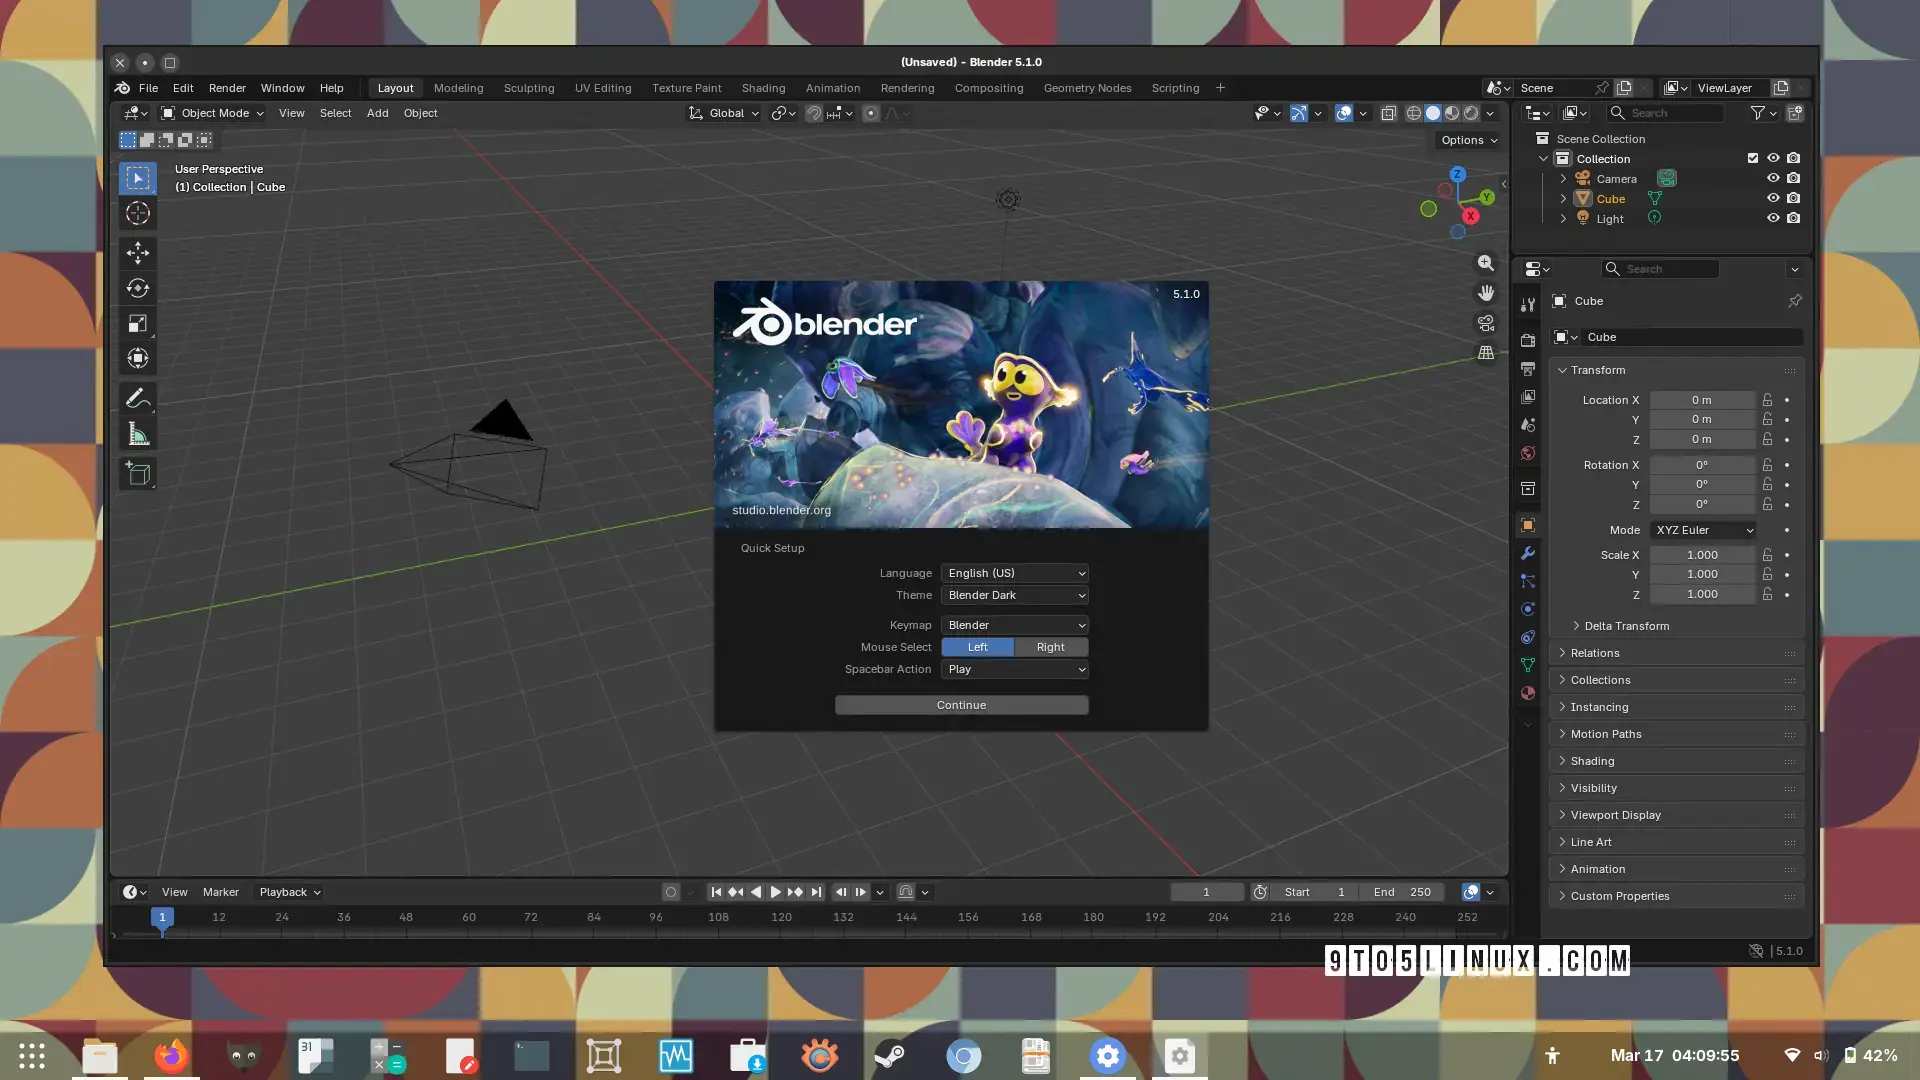1920x1080 pixels.
Task: Open the Spacebar Action dropdown
Action: point(1014,669)
